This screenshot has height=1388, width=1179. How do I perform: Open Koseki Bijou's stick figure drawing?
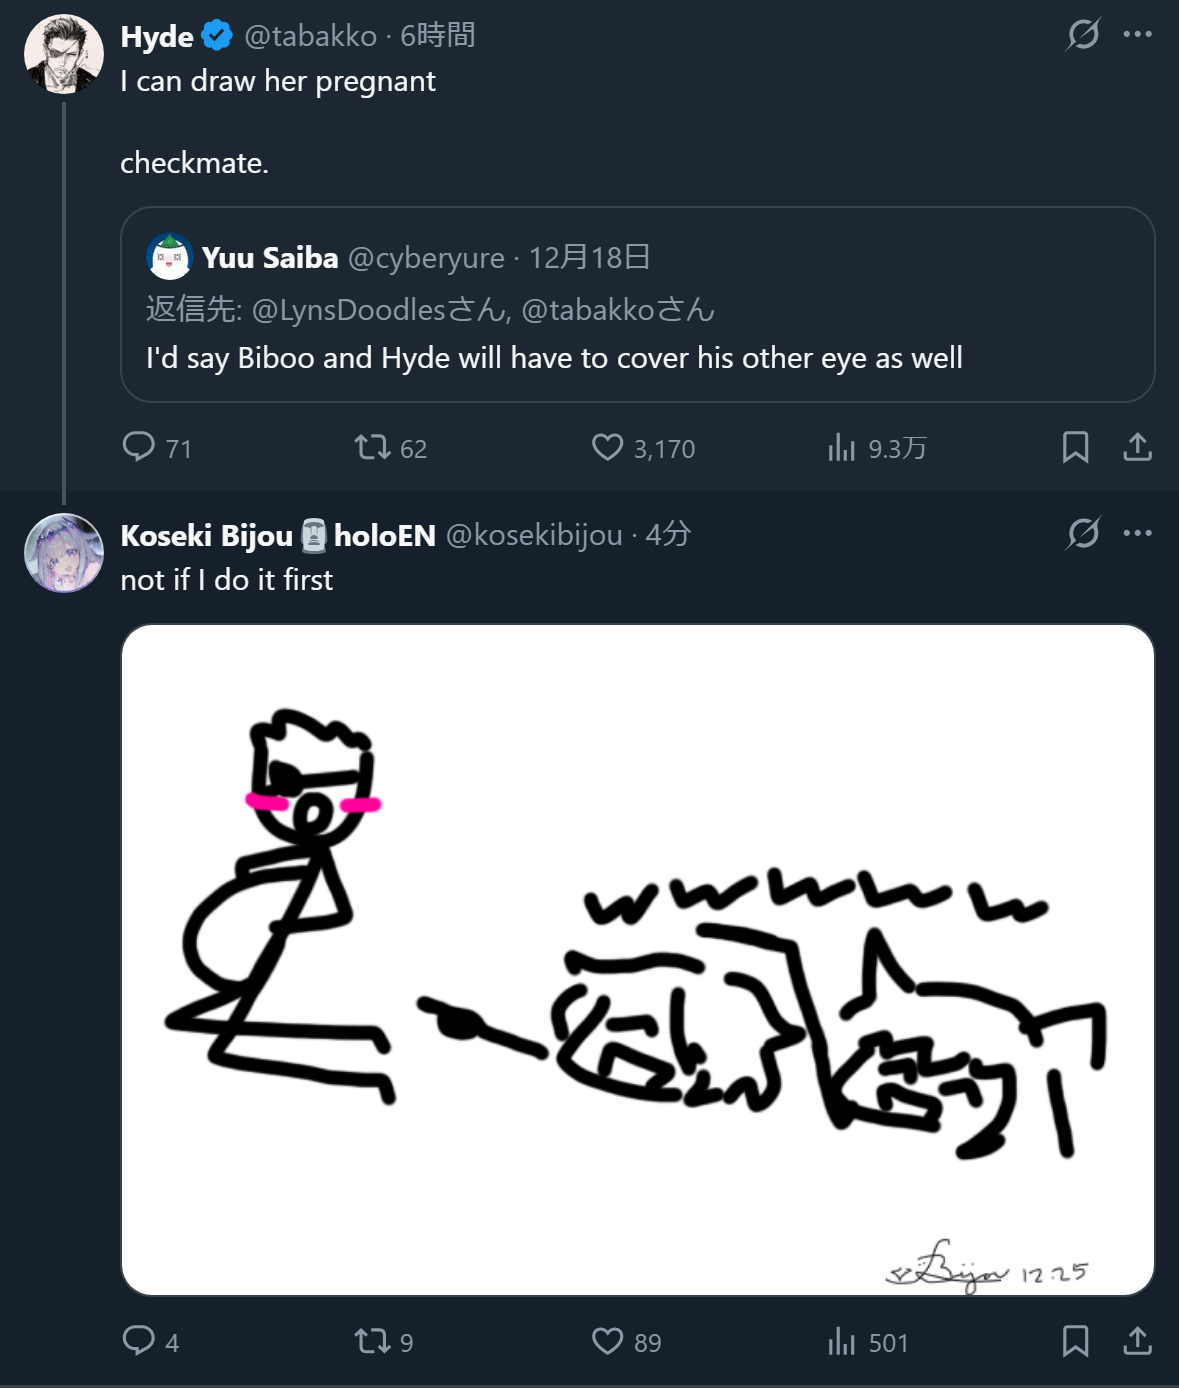point(637,960)
